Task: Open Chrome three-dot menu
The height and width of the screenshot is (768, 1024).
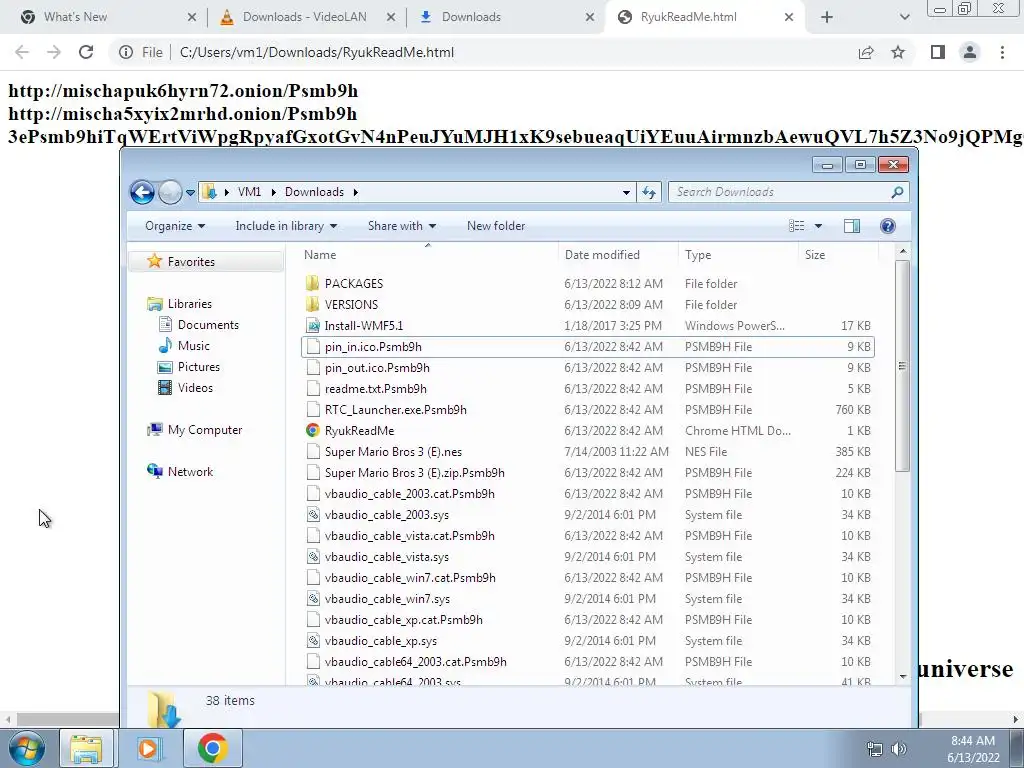Action: [x=1002, y=52]
